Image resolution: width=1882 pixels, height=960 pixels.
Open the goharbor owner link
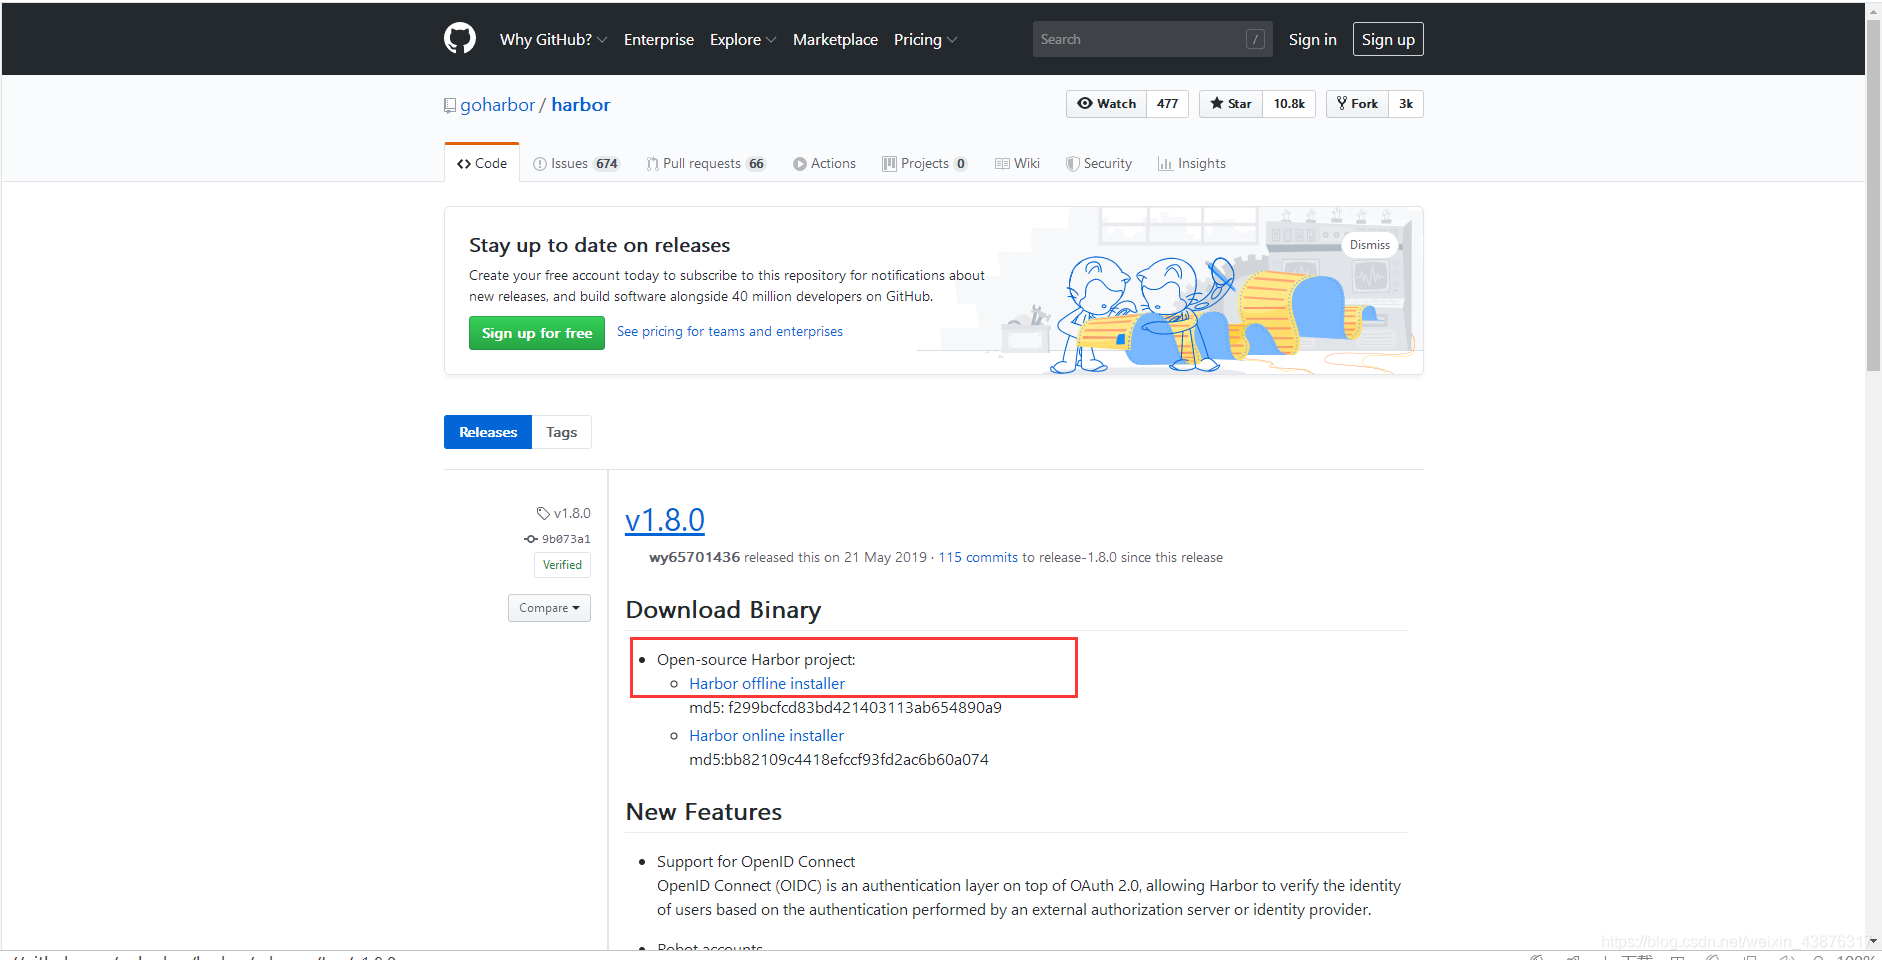coord(497,105)
